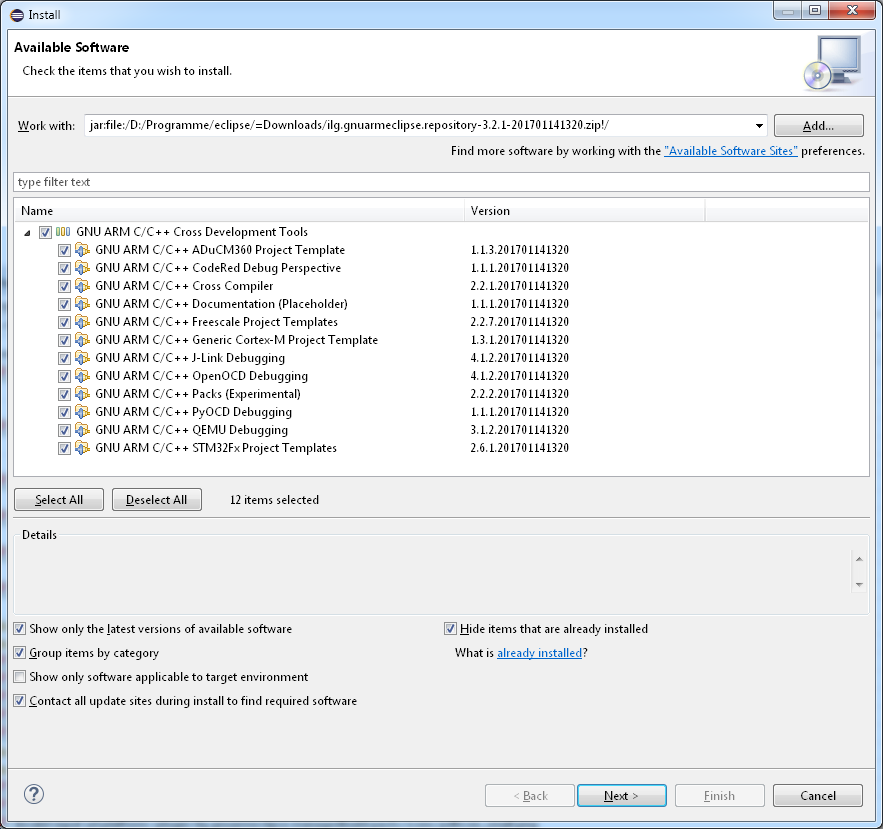This screenshot has width=883, height=829.
Task: Open the Available Software Sites link
Action: 730,151
